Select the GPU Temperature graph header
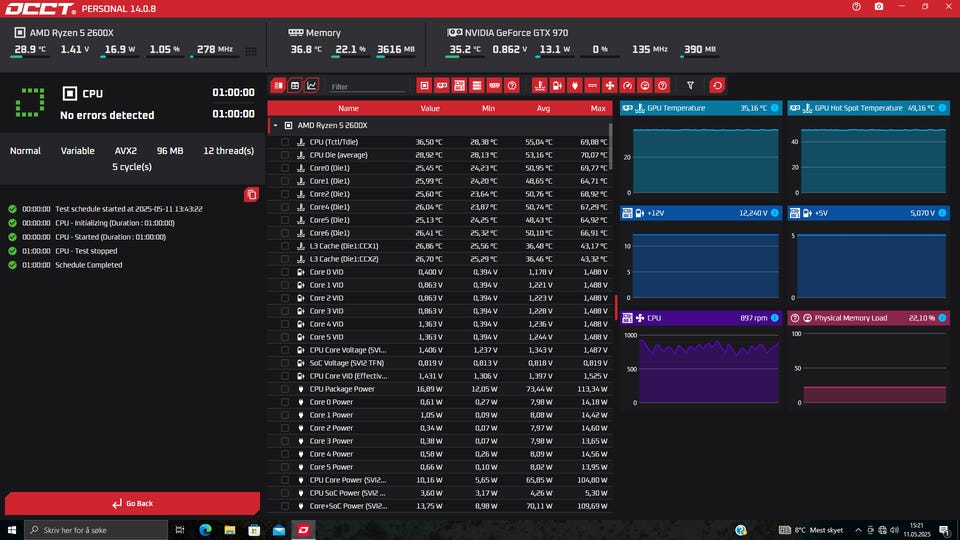The image size is (960, 540). (x=700, y=108)
